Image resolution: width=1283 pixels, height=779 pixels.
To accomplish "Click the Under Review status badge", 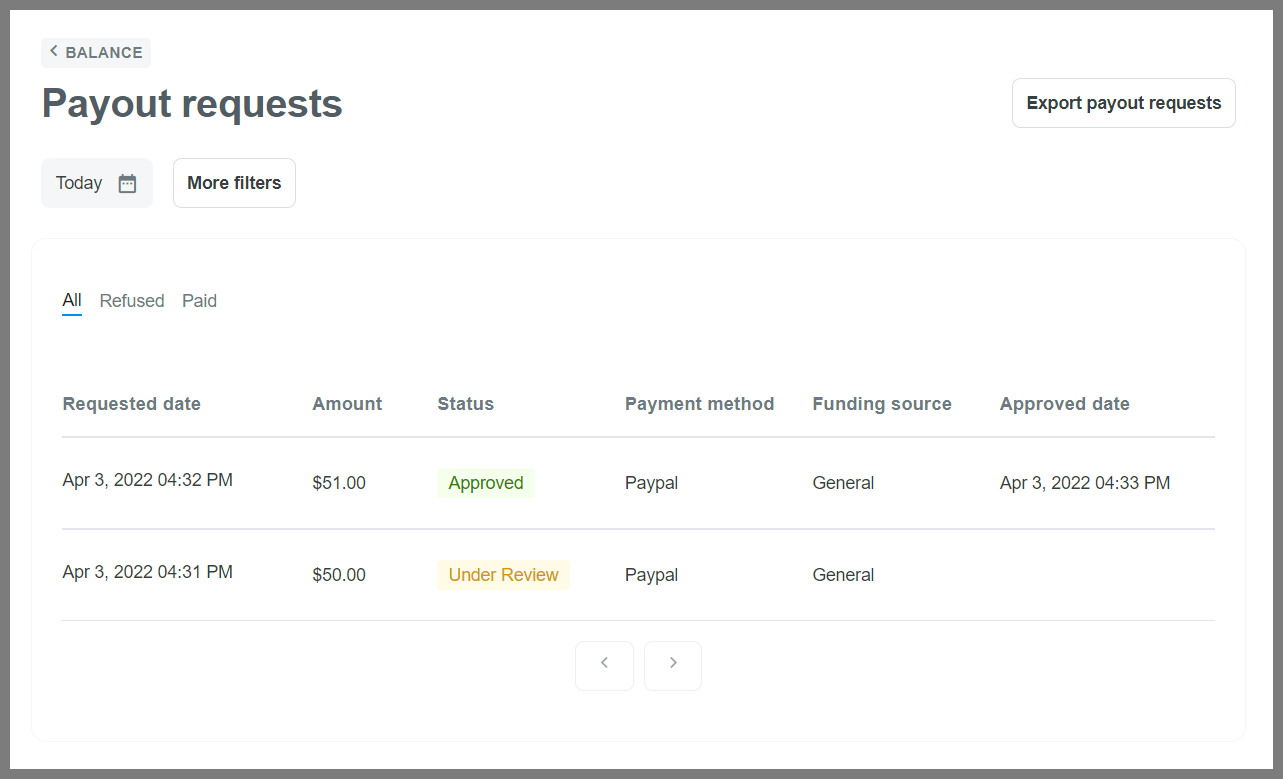I will (x=503, y=575).
